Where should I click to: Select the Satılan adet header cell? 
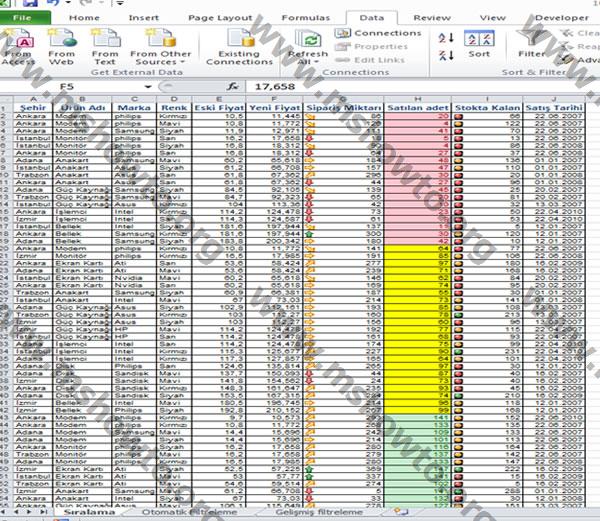(417, 108)
